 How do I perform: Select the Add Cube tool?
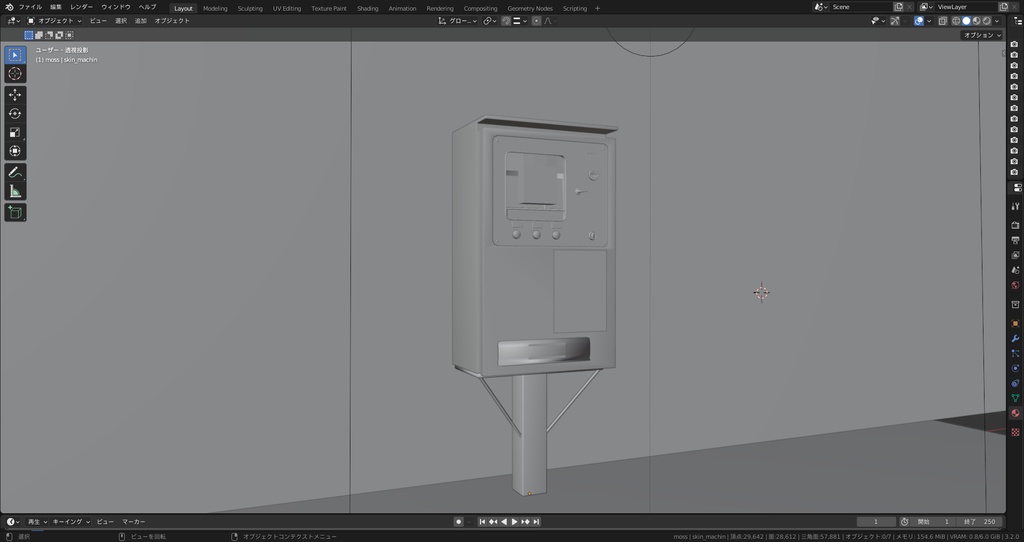[15, 212]
